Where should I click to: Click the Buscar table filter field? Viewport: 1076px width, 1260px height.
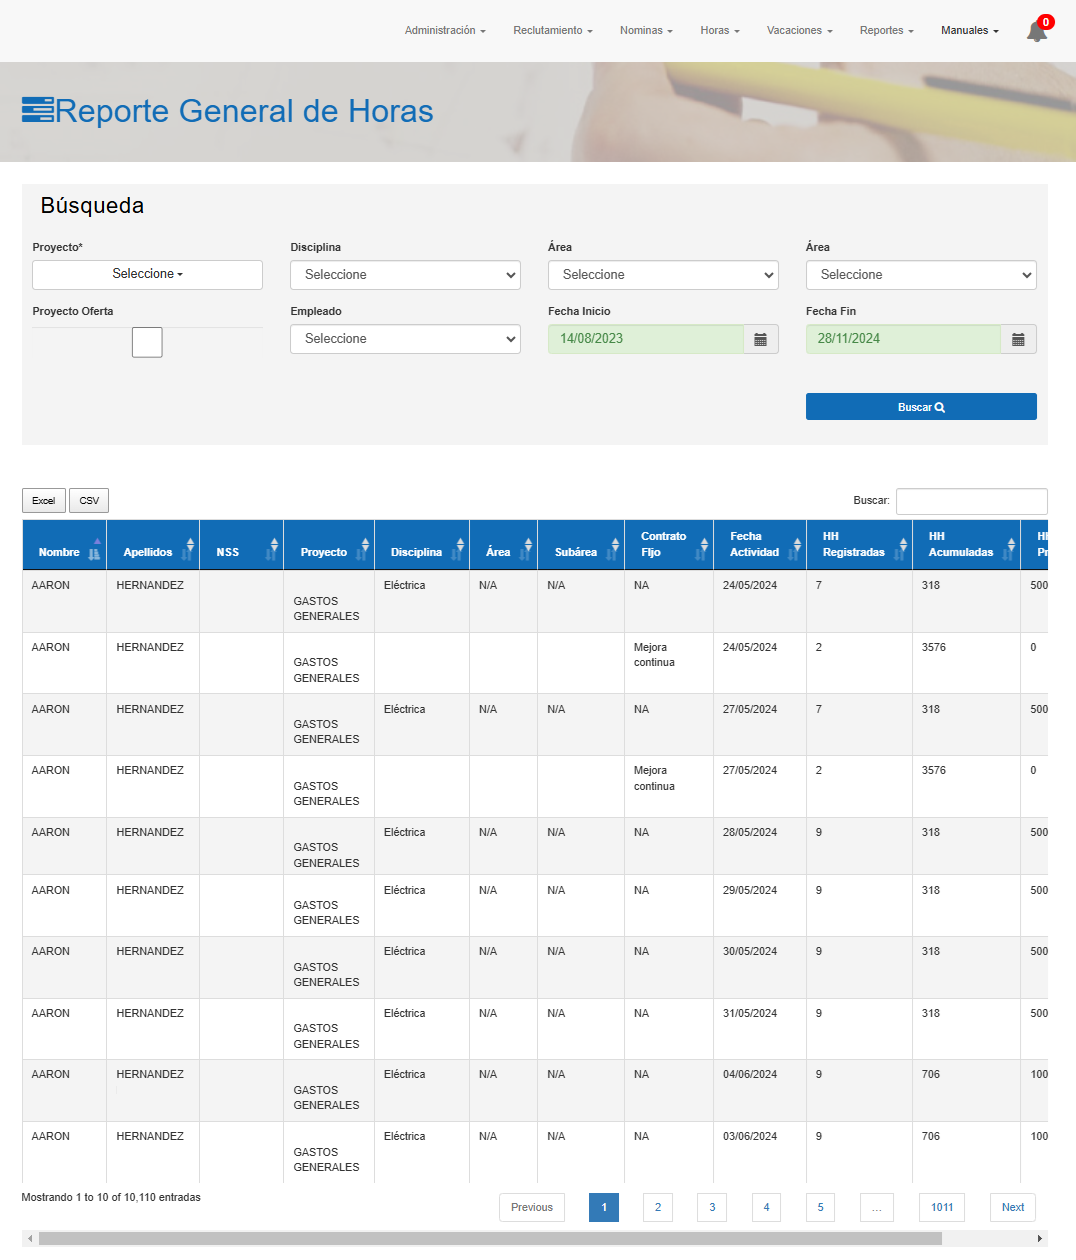pyautogui.click(x=971, y=501)
